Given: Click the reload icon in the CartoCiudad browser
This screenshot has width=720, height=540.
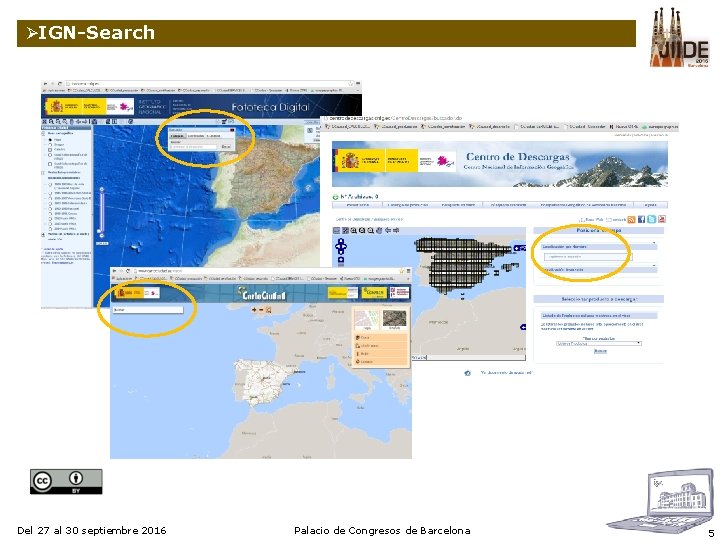Looking at the screenshot, I should click(x=128, y=271).
